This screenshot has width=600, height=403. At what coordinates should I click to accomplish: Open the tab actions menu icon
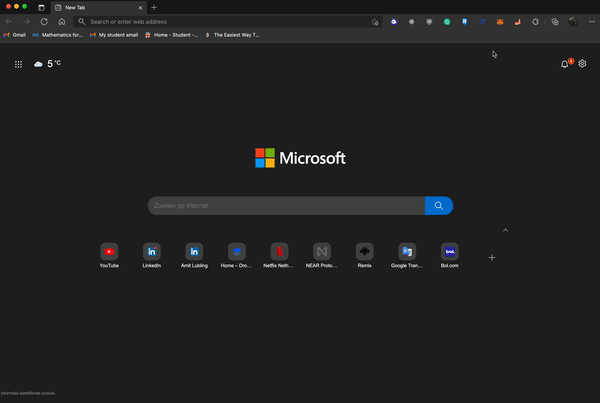point(41,7)
